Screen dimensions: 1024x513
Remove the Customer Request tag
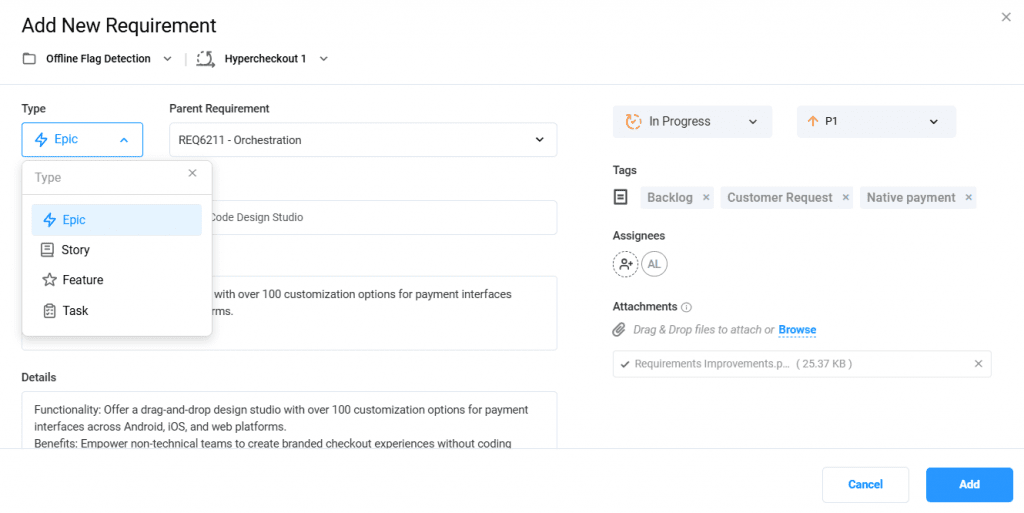tap(846, 198)
